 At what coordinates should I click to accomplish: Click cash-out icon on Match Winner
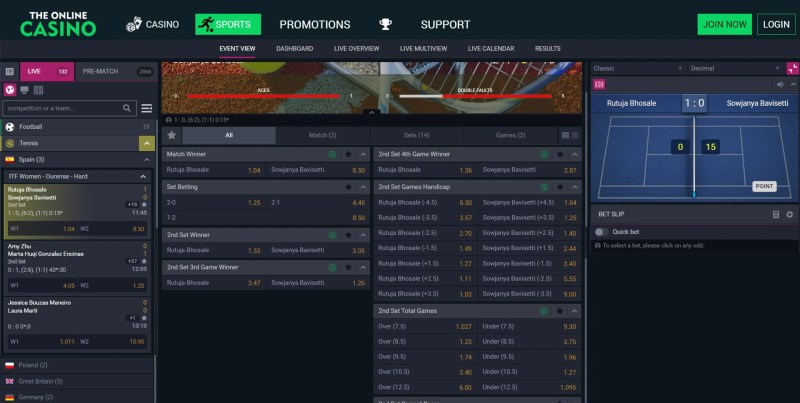(x=332, y=154)
